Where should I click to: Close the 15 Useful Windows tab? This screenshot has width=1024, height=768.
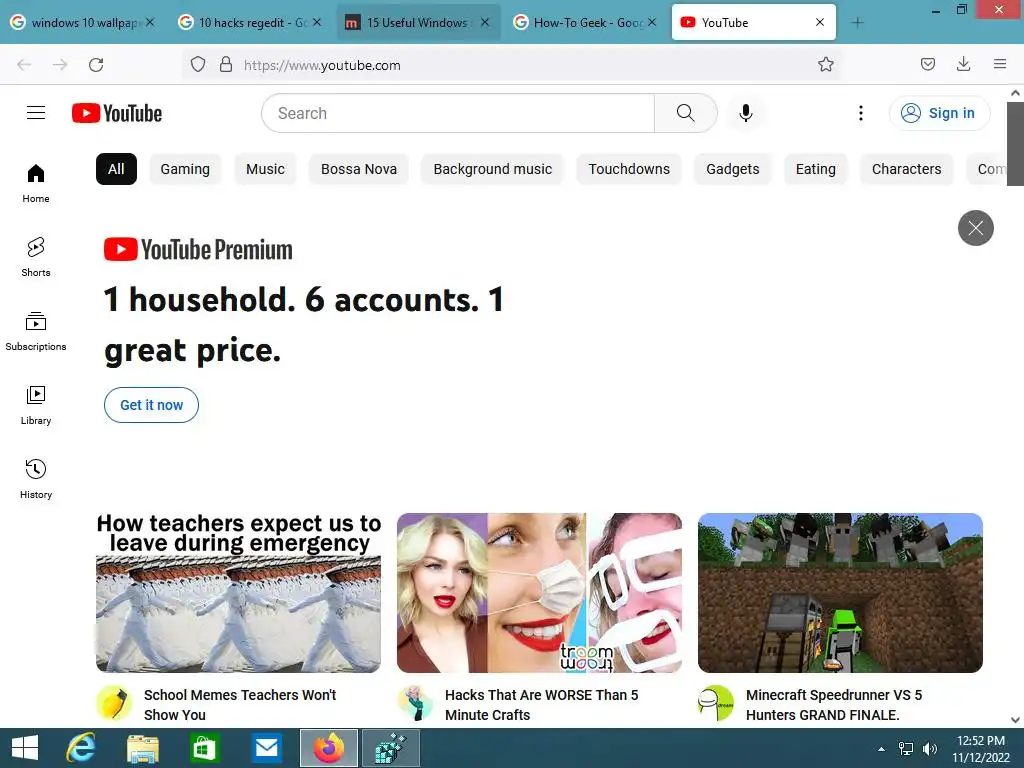pos(485,22)
